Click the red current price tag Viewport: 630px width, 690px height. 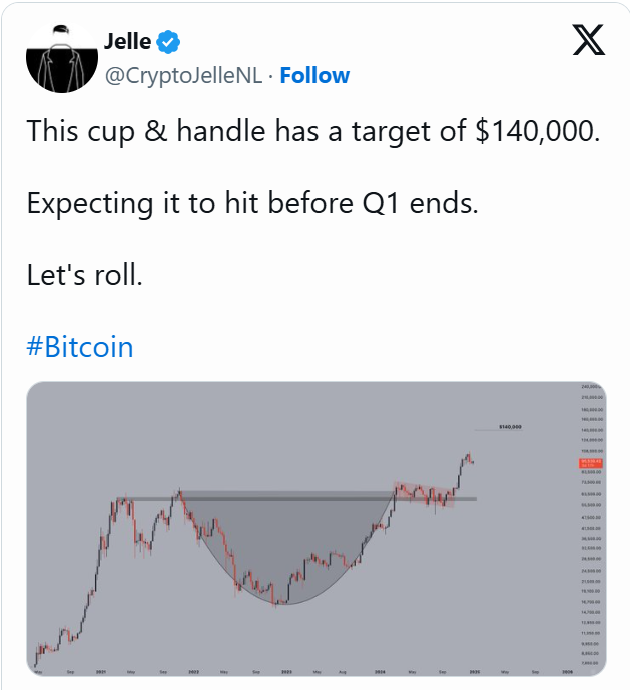[590, 463]
